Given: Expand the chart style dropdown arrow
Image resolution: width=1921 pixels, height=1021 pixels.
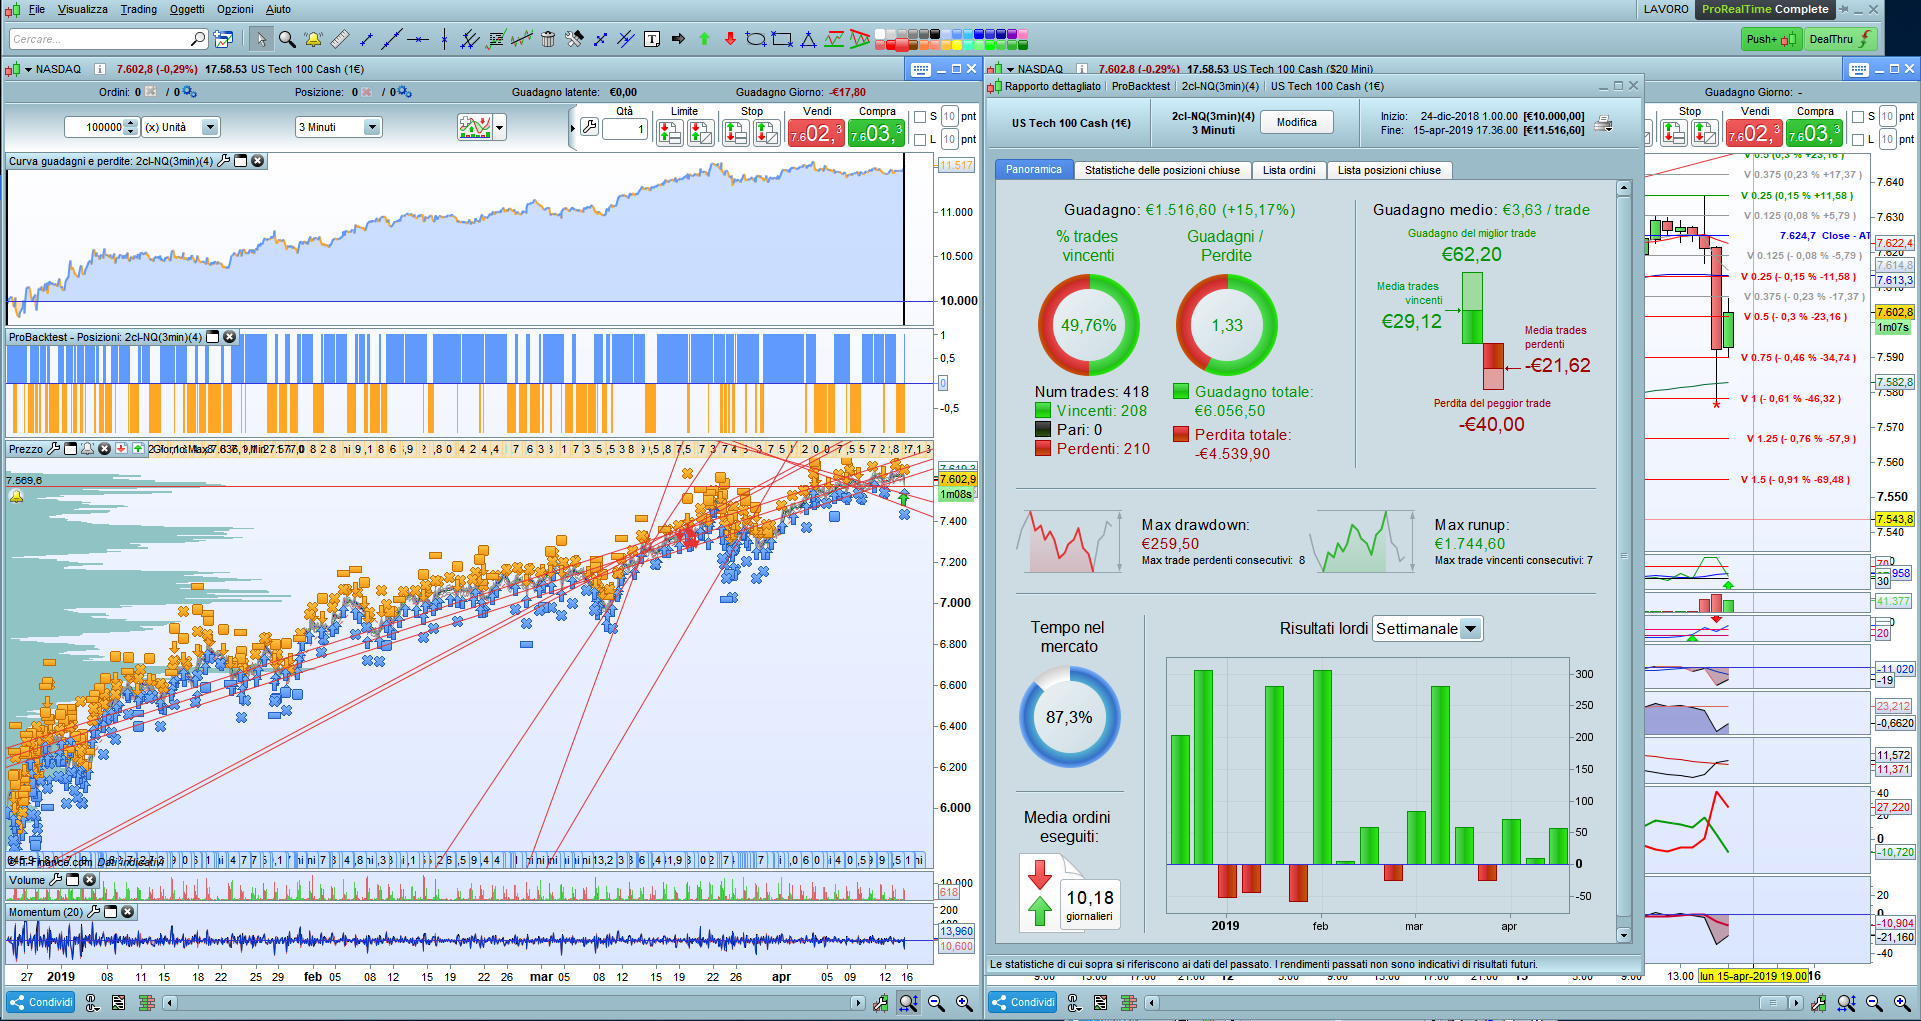Looking at the screenshot, I should [x=499, y=127].
